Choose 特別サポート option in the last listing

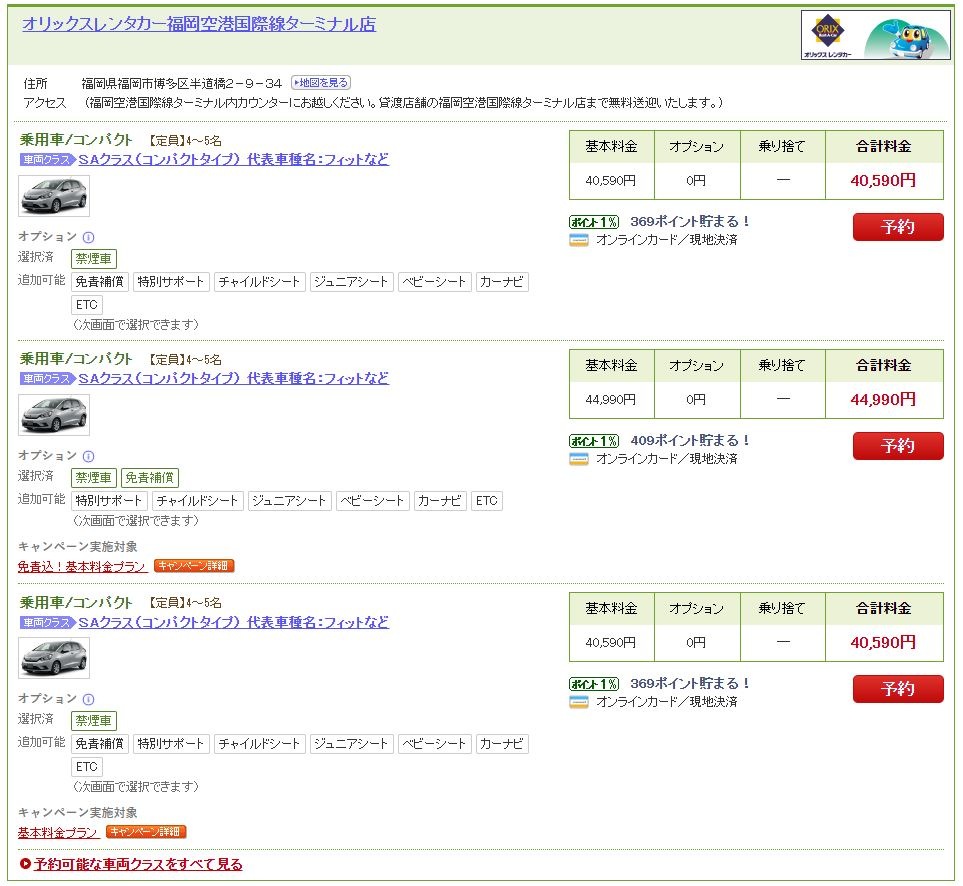[171, 744]
